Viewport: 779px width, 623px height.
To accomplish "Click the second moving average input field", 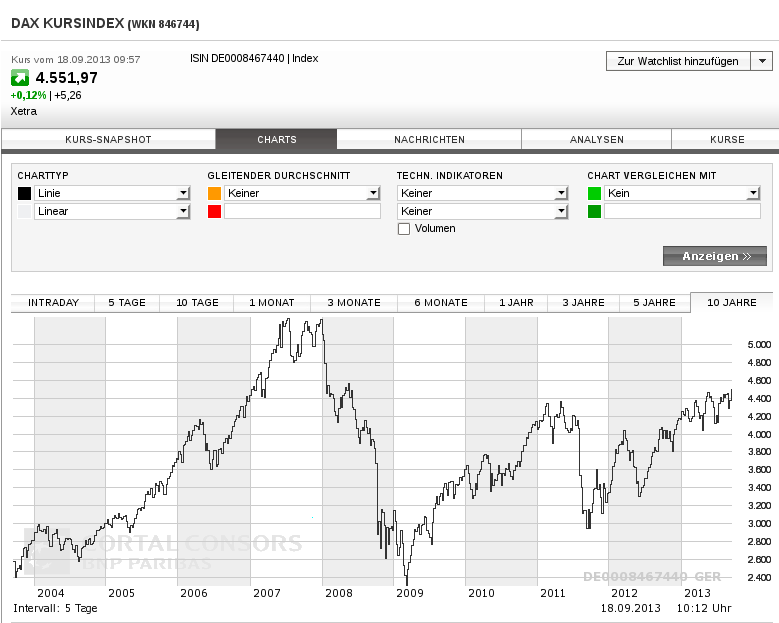I will click(x=302, y=211).
